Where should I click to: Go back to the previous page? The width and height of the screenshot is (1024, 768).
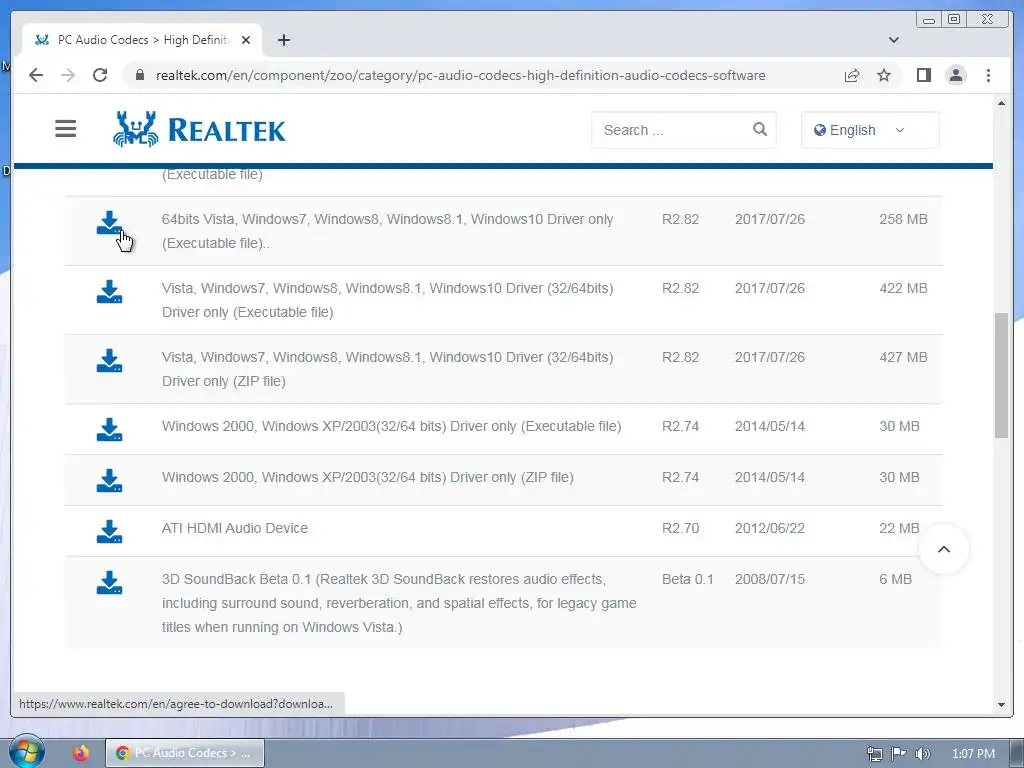[x=36, y=75]
